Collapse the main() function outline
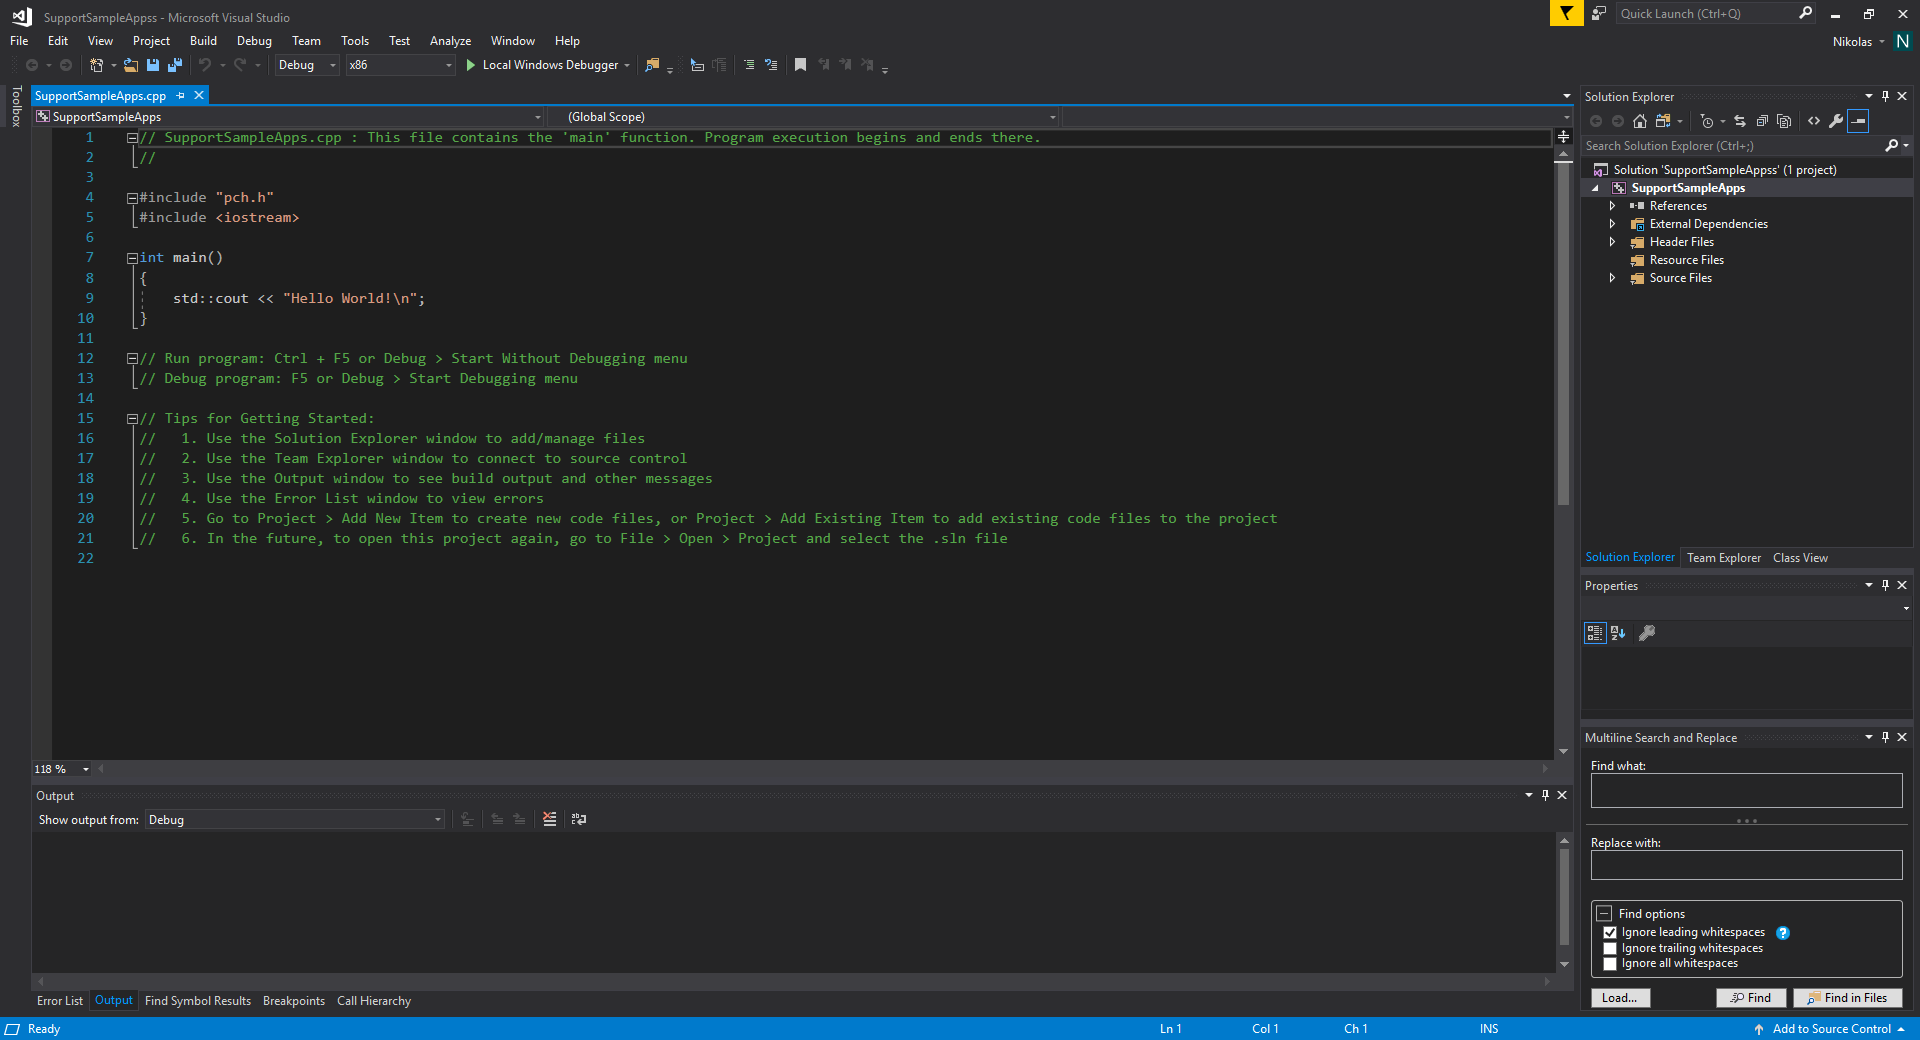1920x1040 pixels. pyautogui.click(x=132, y=258)
